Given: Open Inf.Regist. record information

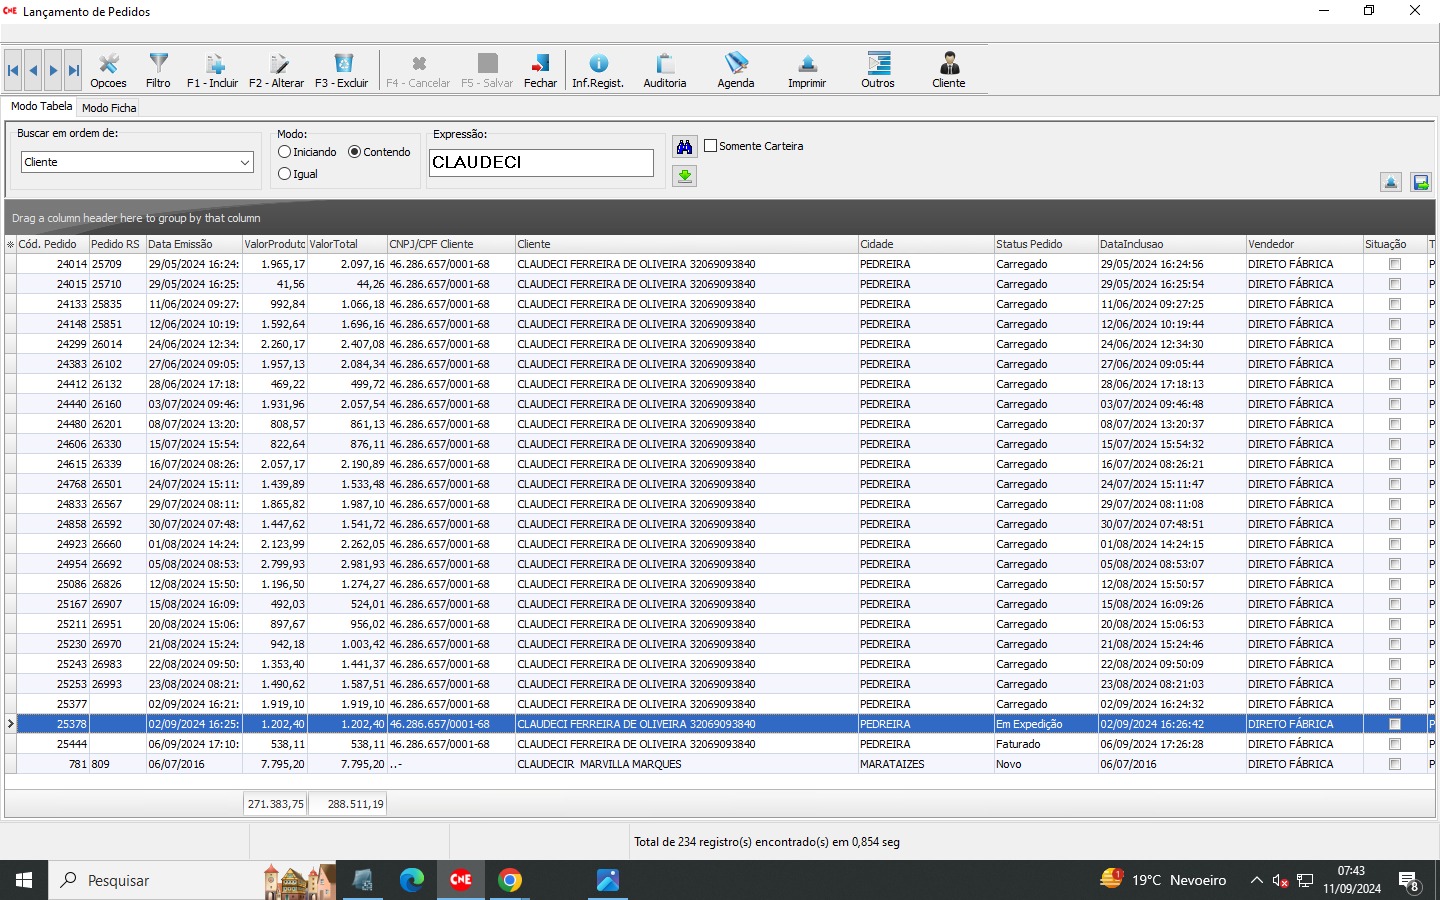Looking at the screenshot, I should [x=597, y=71].
